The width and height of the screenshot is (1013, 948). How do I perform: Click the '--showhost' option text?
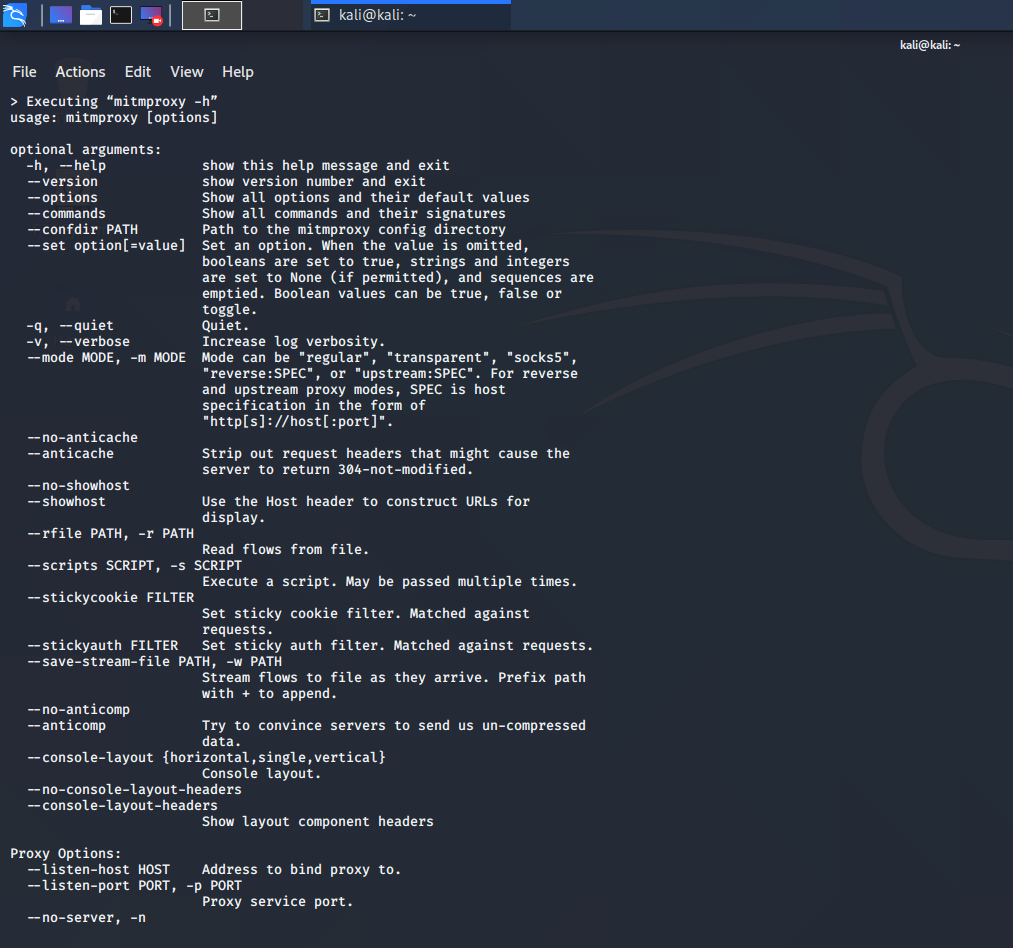pyautogui.click(x=66, y=501)
